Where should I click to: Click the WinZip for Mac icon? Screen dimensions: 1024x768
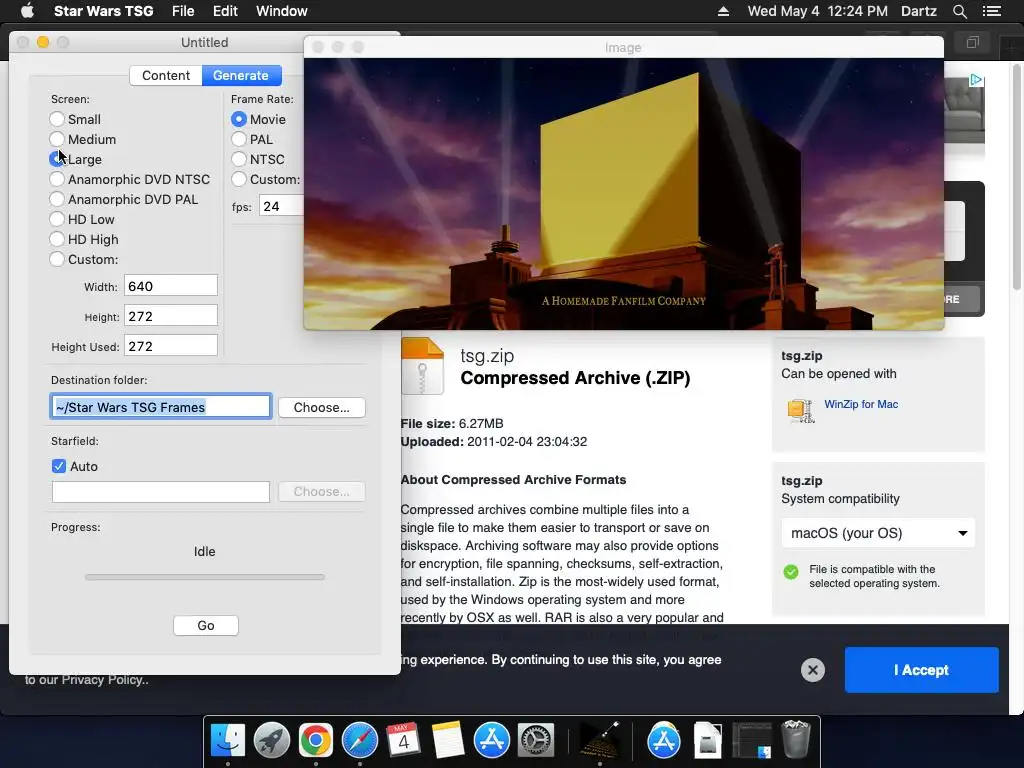click(801, 410)
